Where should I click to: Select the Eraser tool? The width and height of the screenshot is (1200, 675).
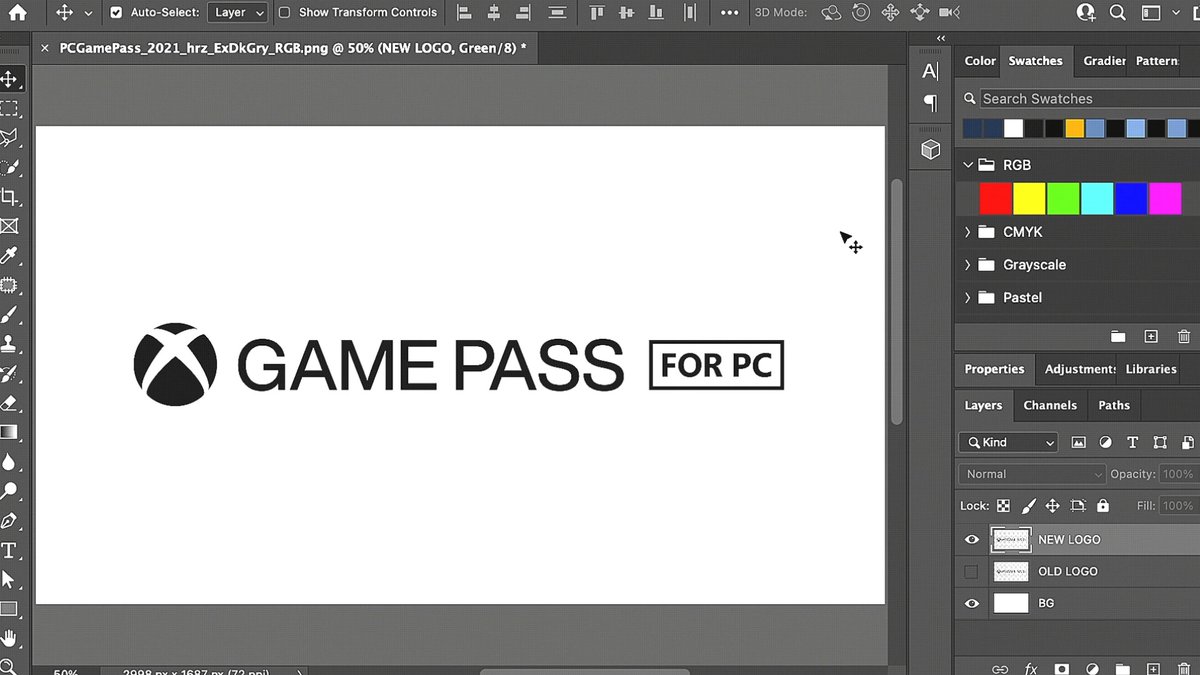pos(9,403)
